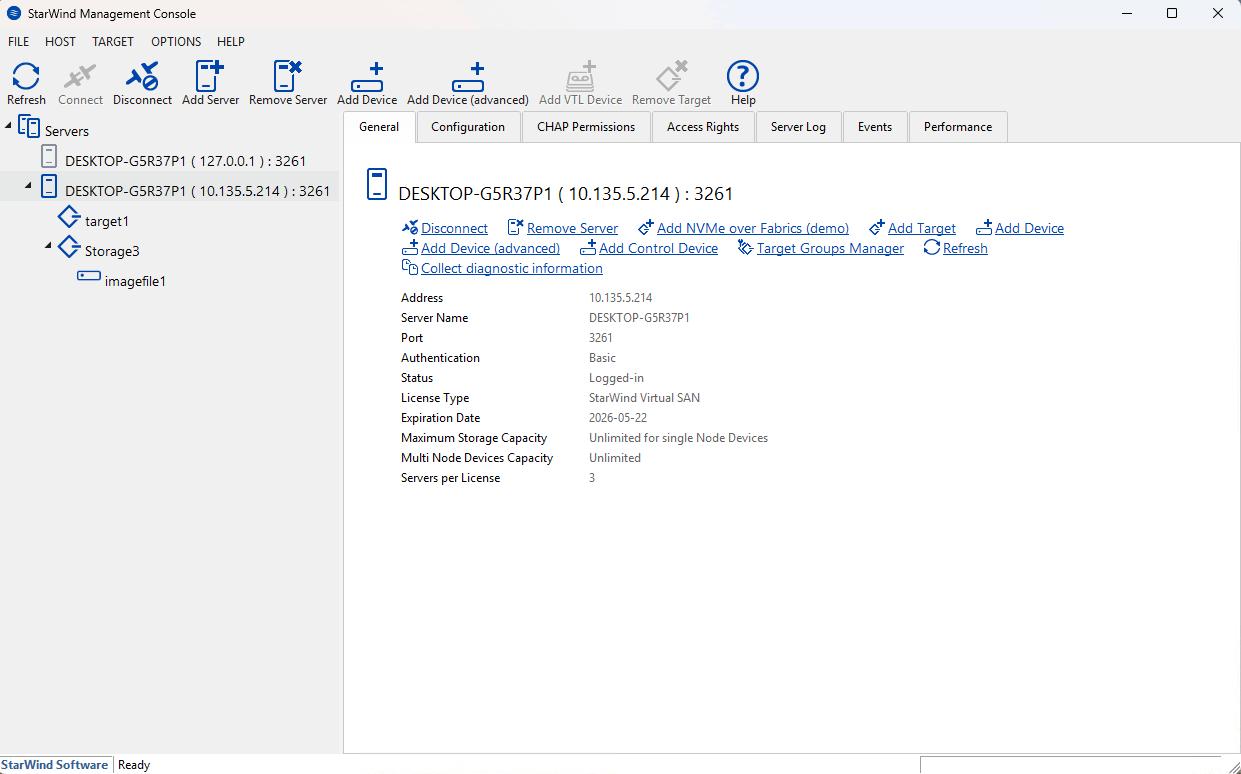Click the grayed Remove Target toolbar icon
1241x774 pixels.
tap(671, 76)
